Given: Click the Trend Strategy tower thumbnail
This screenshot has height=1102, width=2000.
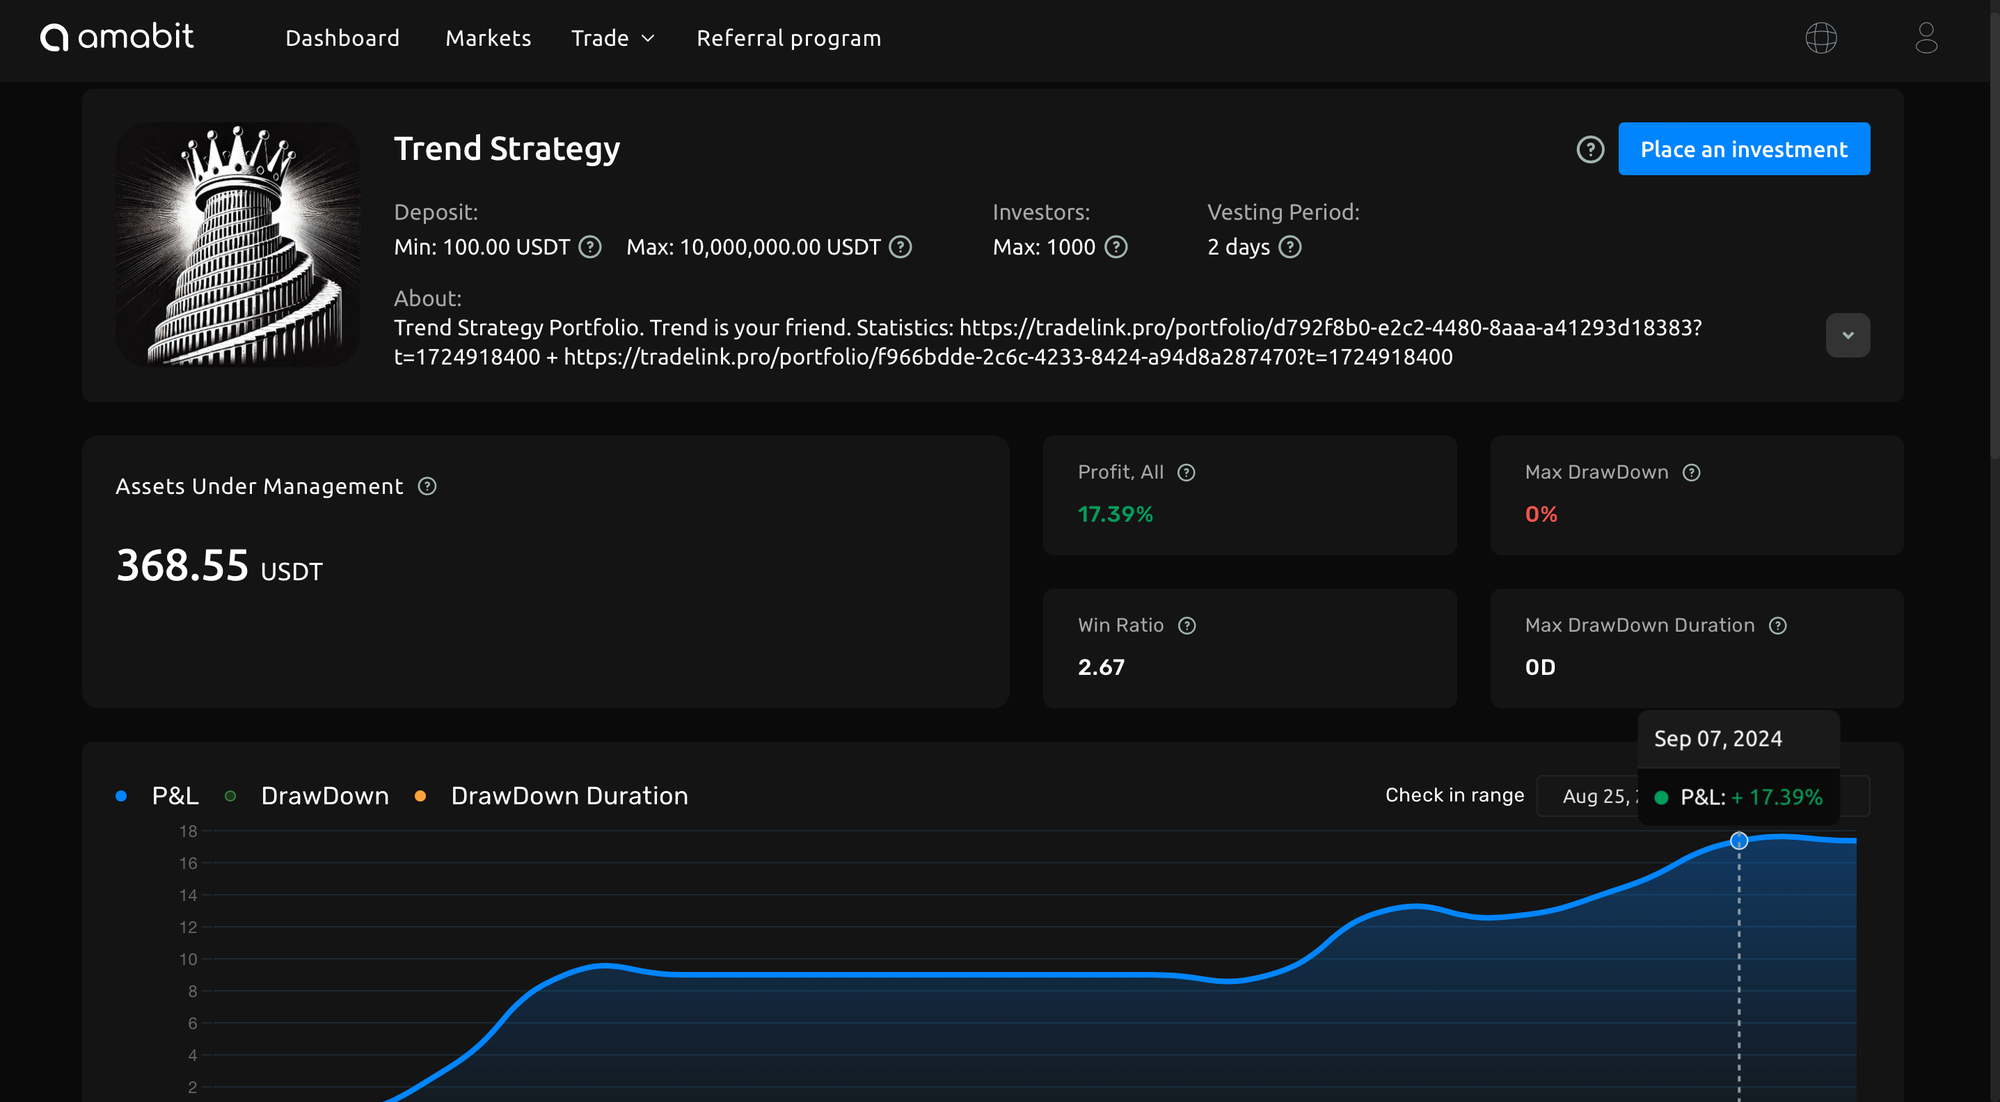Looking at the screenshot, I should pos(238,244).
